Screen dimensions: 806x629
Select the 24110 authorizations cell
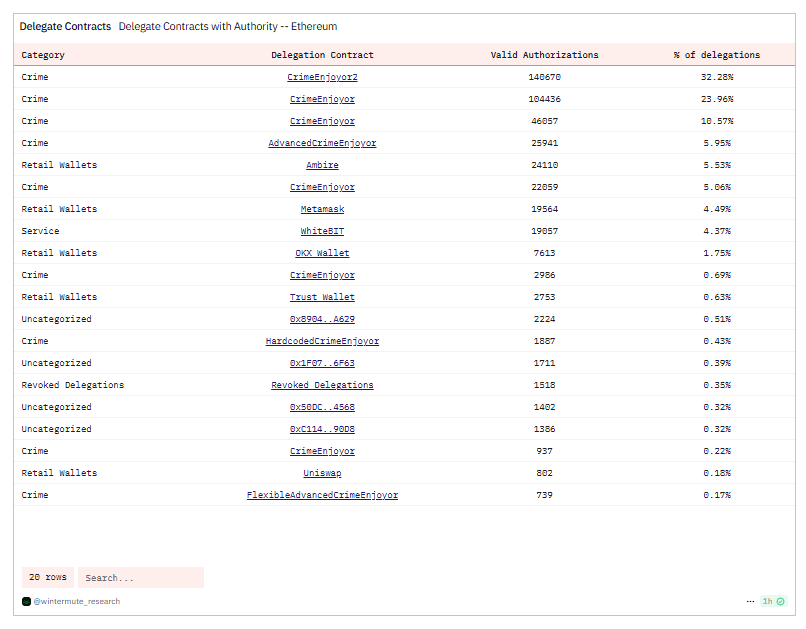[544, 165]
